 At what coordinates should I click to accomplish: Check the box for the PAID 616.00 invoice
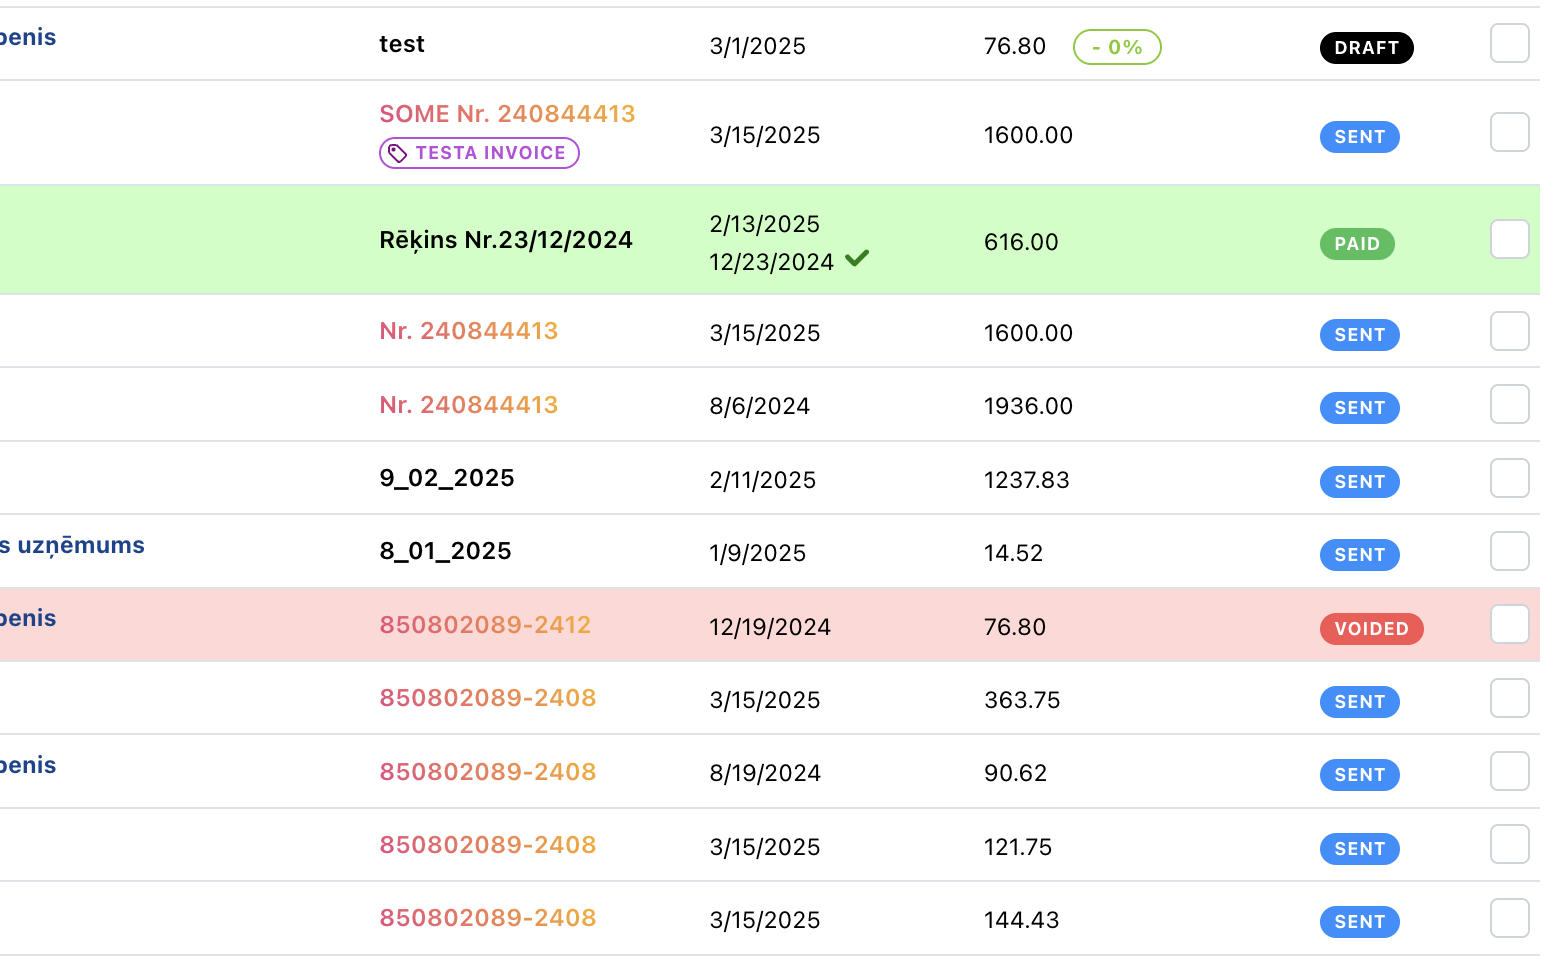coord(1509,239)
